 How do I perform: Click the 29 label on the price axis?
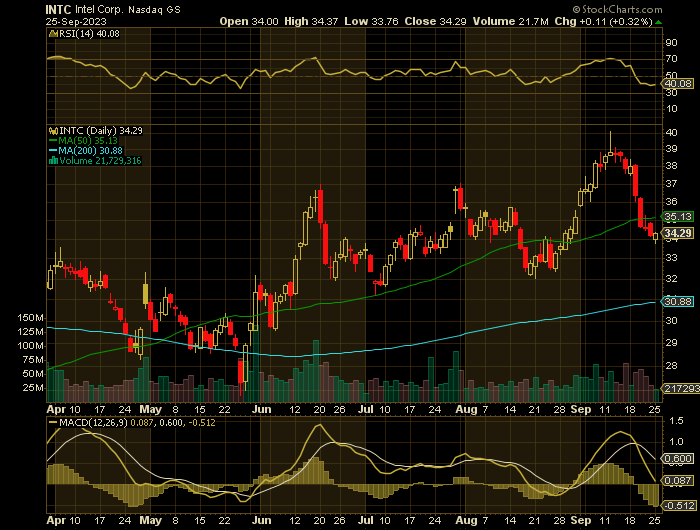click(671, 343)
